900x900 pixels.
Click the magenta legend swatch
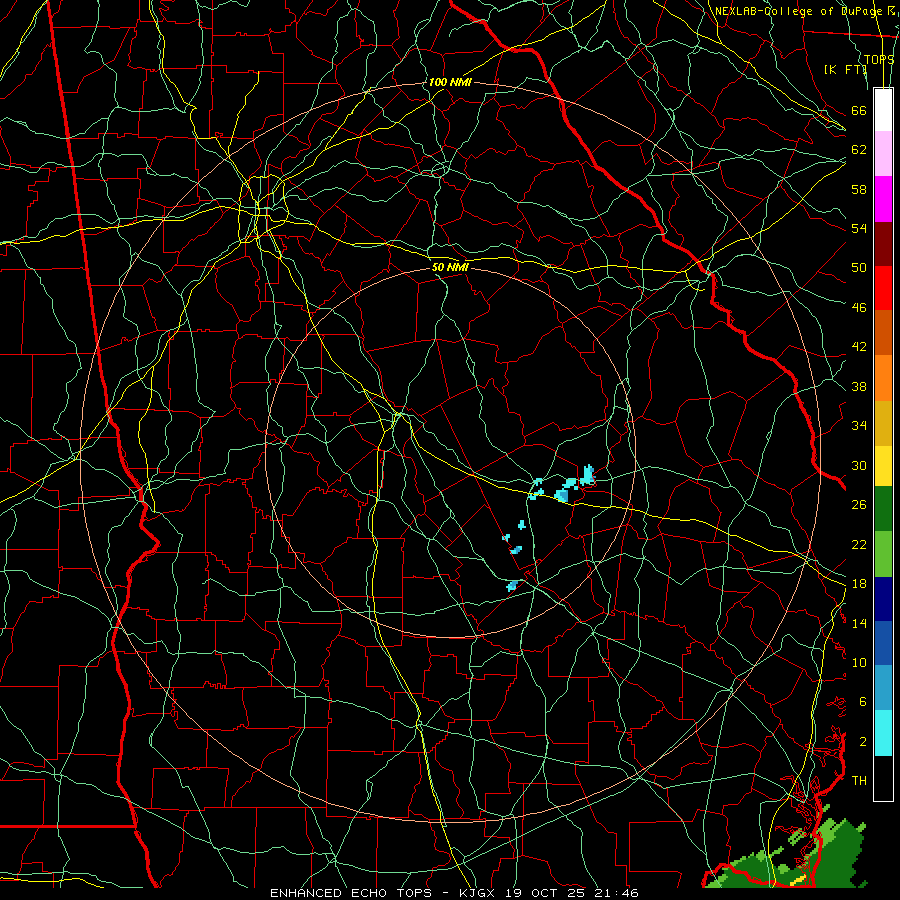883,199
